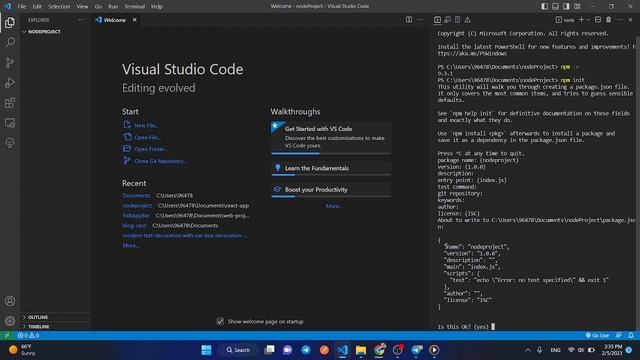Image resolution: width=640 pixels, height=360 pixels.
Task: Select the debug console panel icon
Action: tap(448, 20)
